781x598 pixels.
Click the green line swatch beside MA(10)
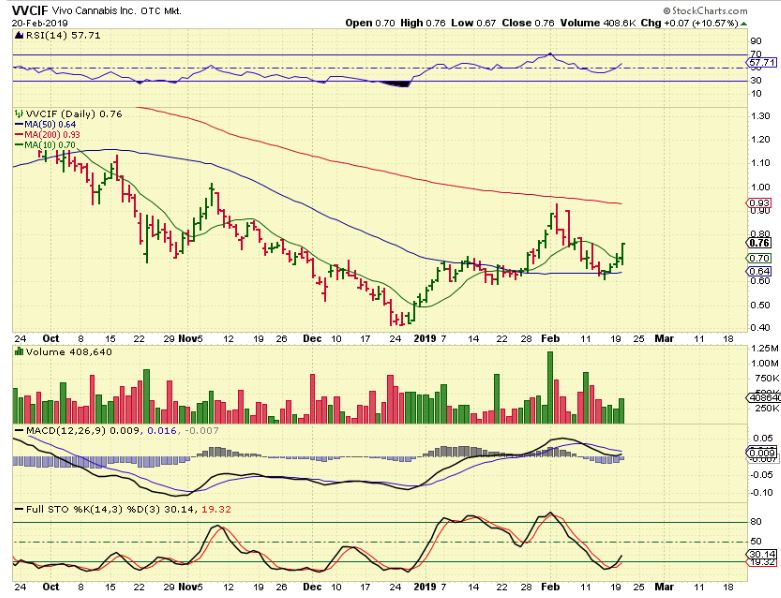[x=19, y=146]
